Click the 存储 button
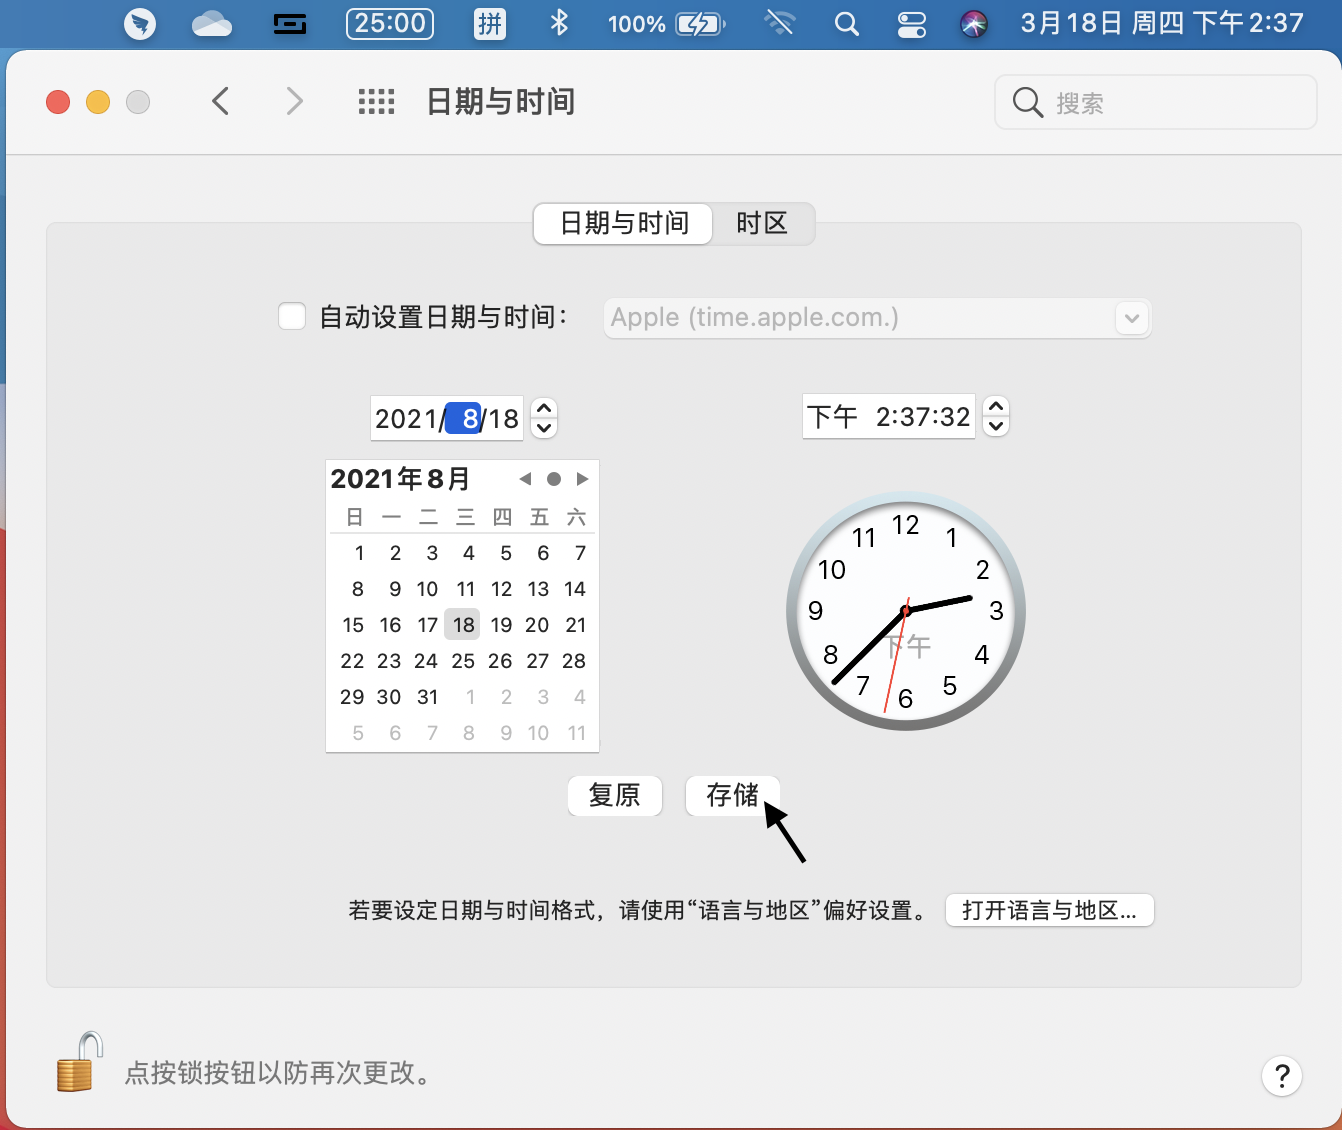This screenshot has height=1130, width=1342. pos(732,795)
